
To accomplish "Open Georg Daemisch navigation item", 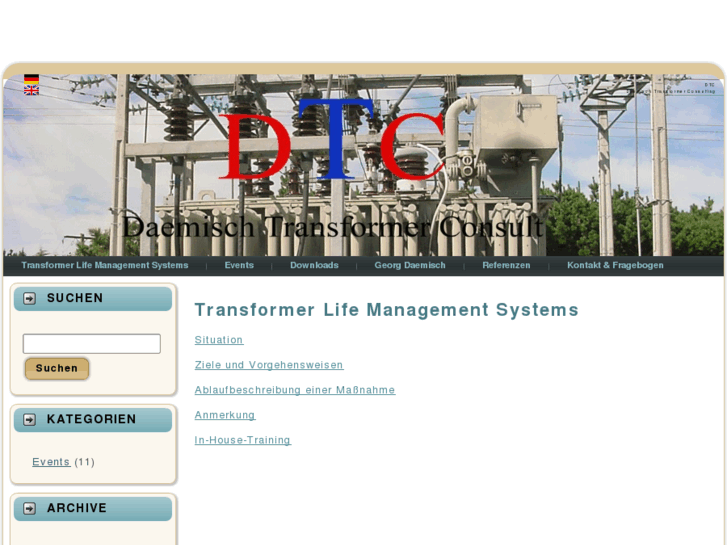I will [x=410, y=265].
